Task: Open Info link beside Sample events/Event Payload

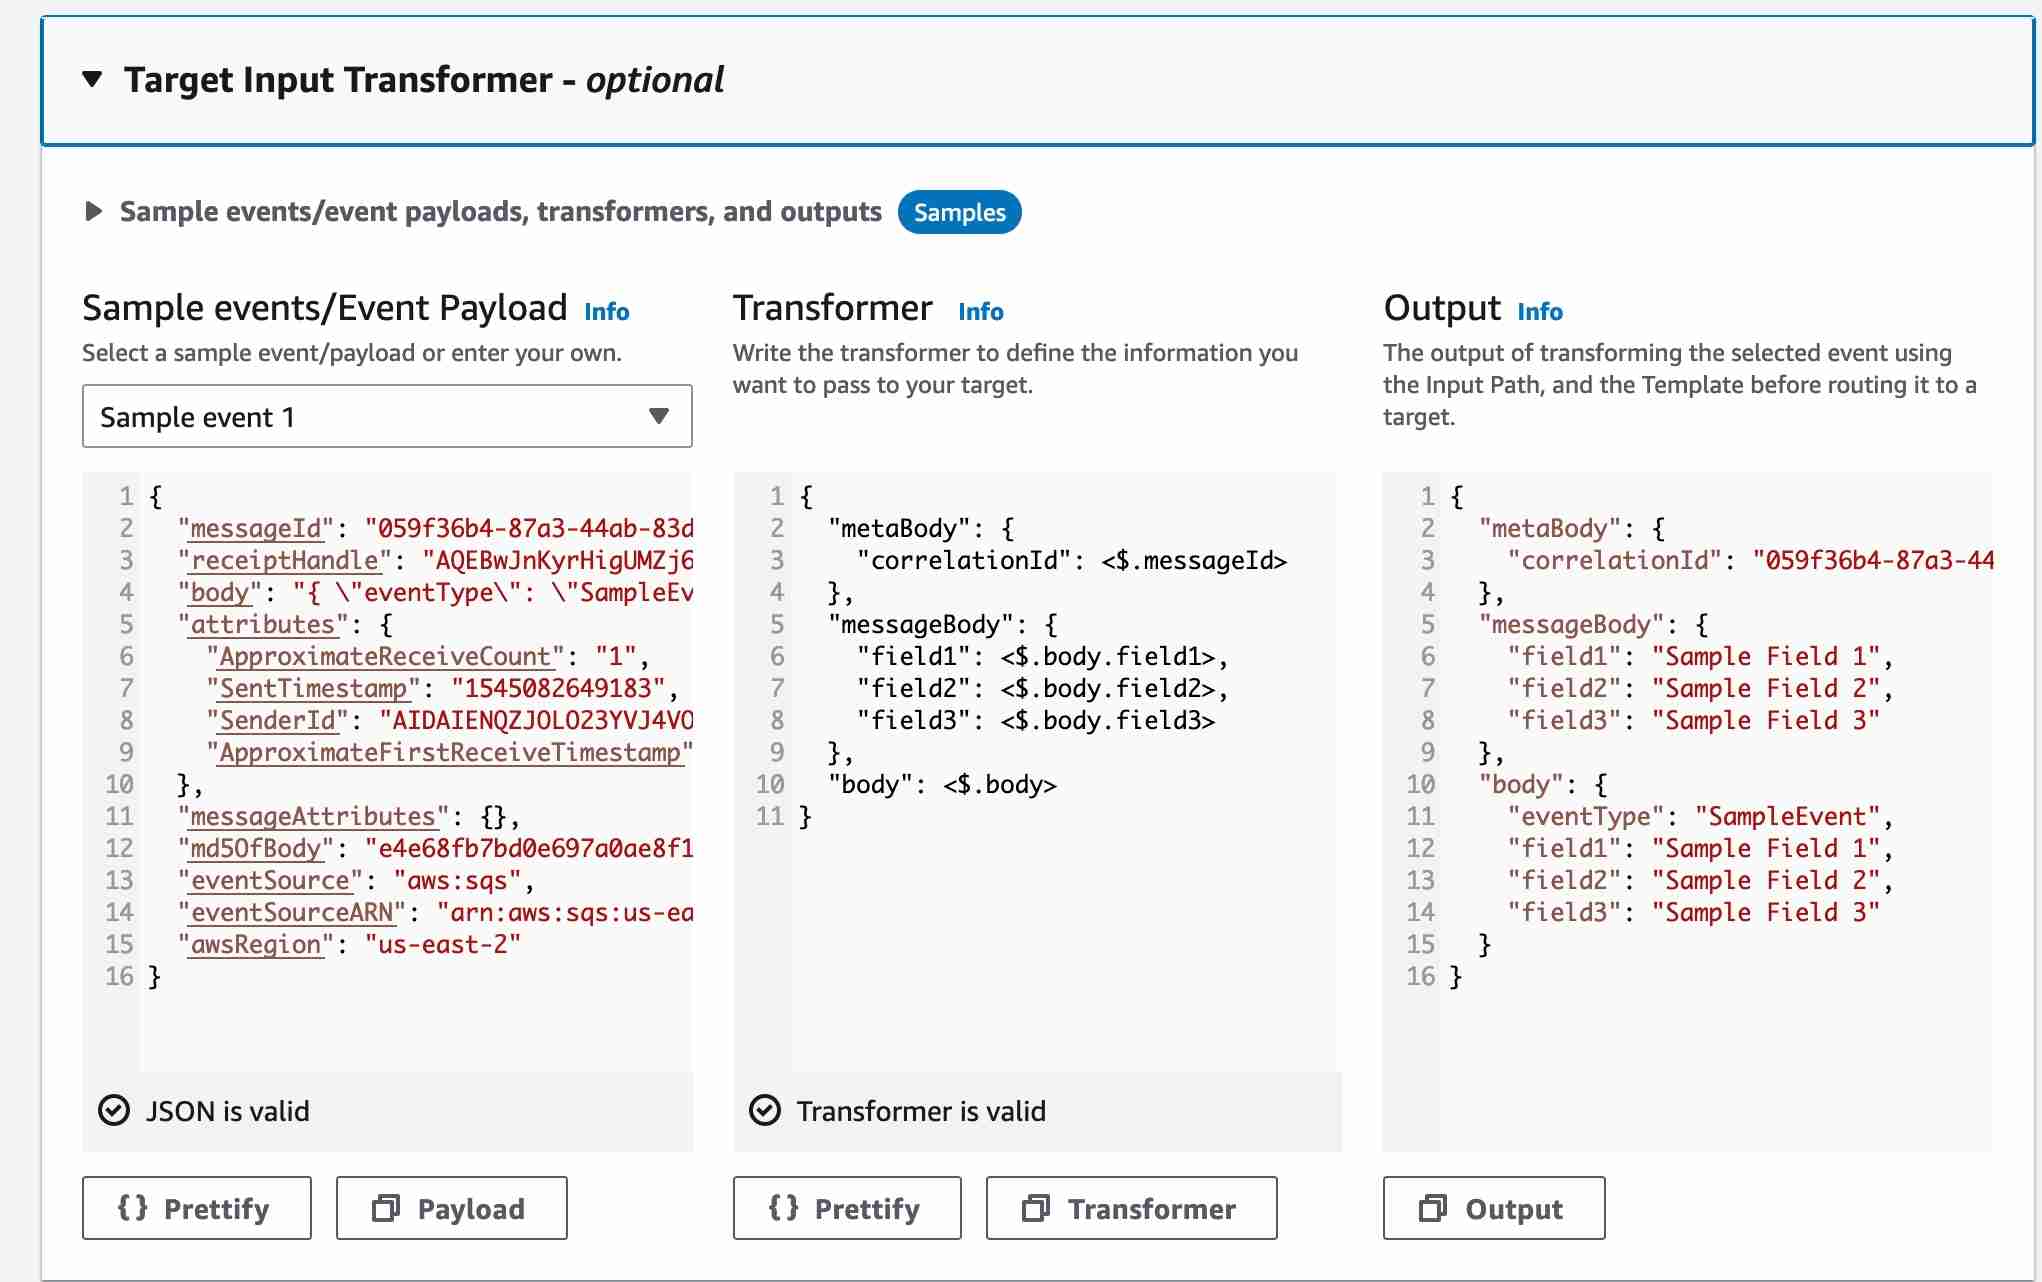Action: click(x=606, y=312)
